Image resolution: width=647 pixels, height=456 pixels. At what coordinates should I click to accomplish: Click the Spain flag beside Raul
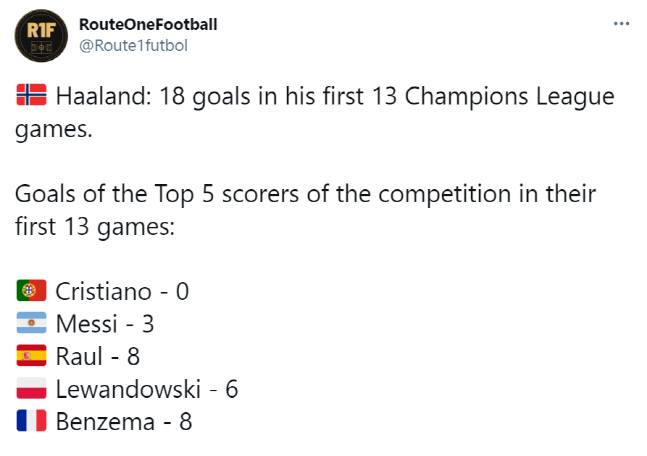click(x=32, y=356)
